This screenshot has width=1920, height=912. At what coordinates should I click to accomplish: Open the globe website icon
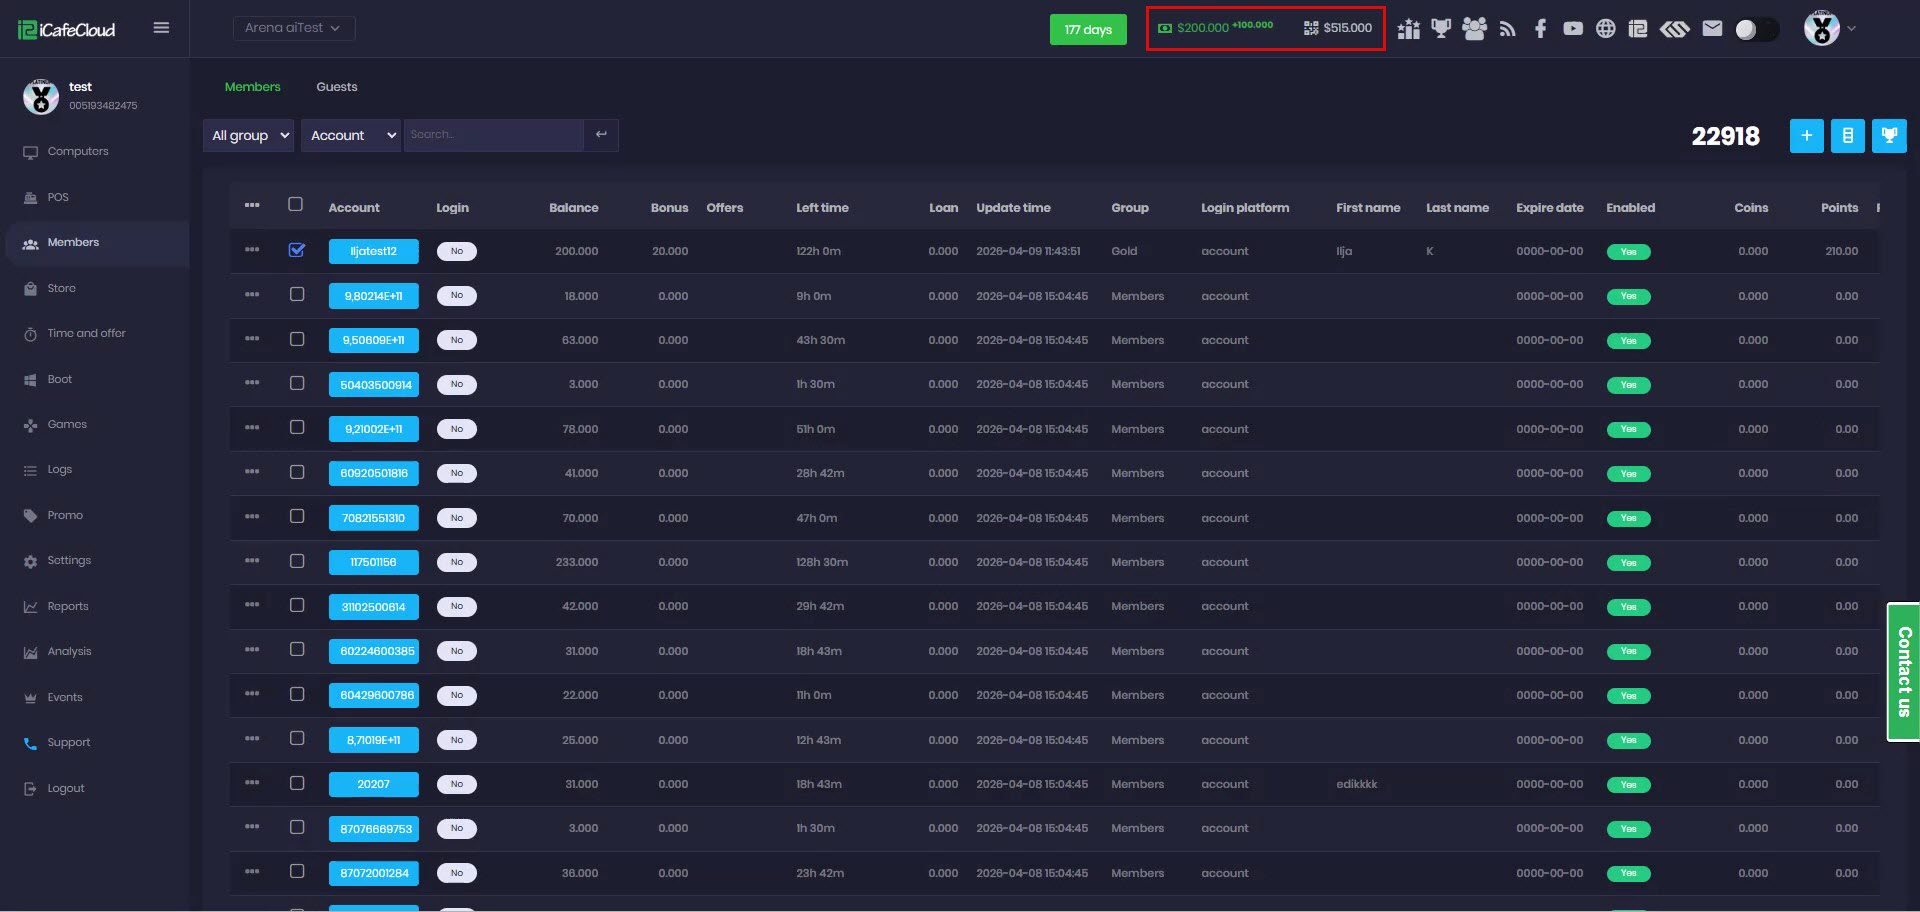point(1606,28)
